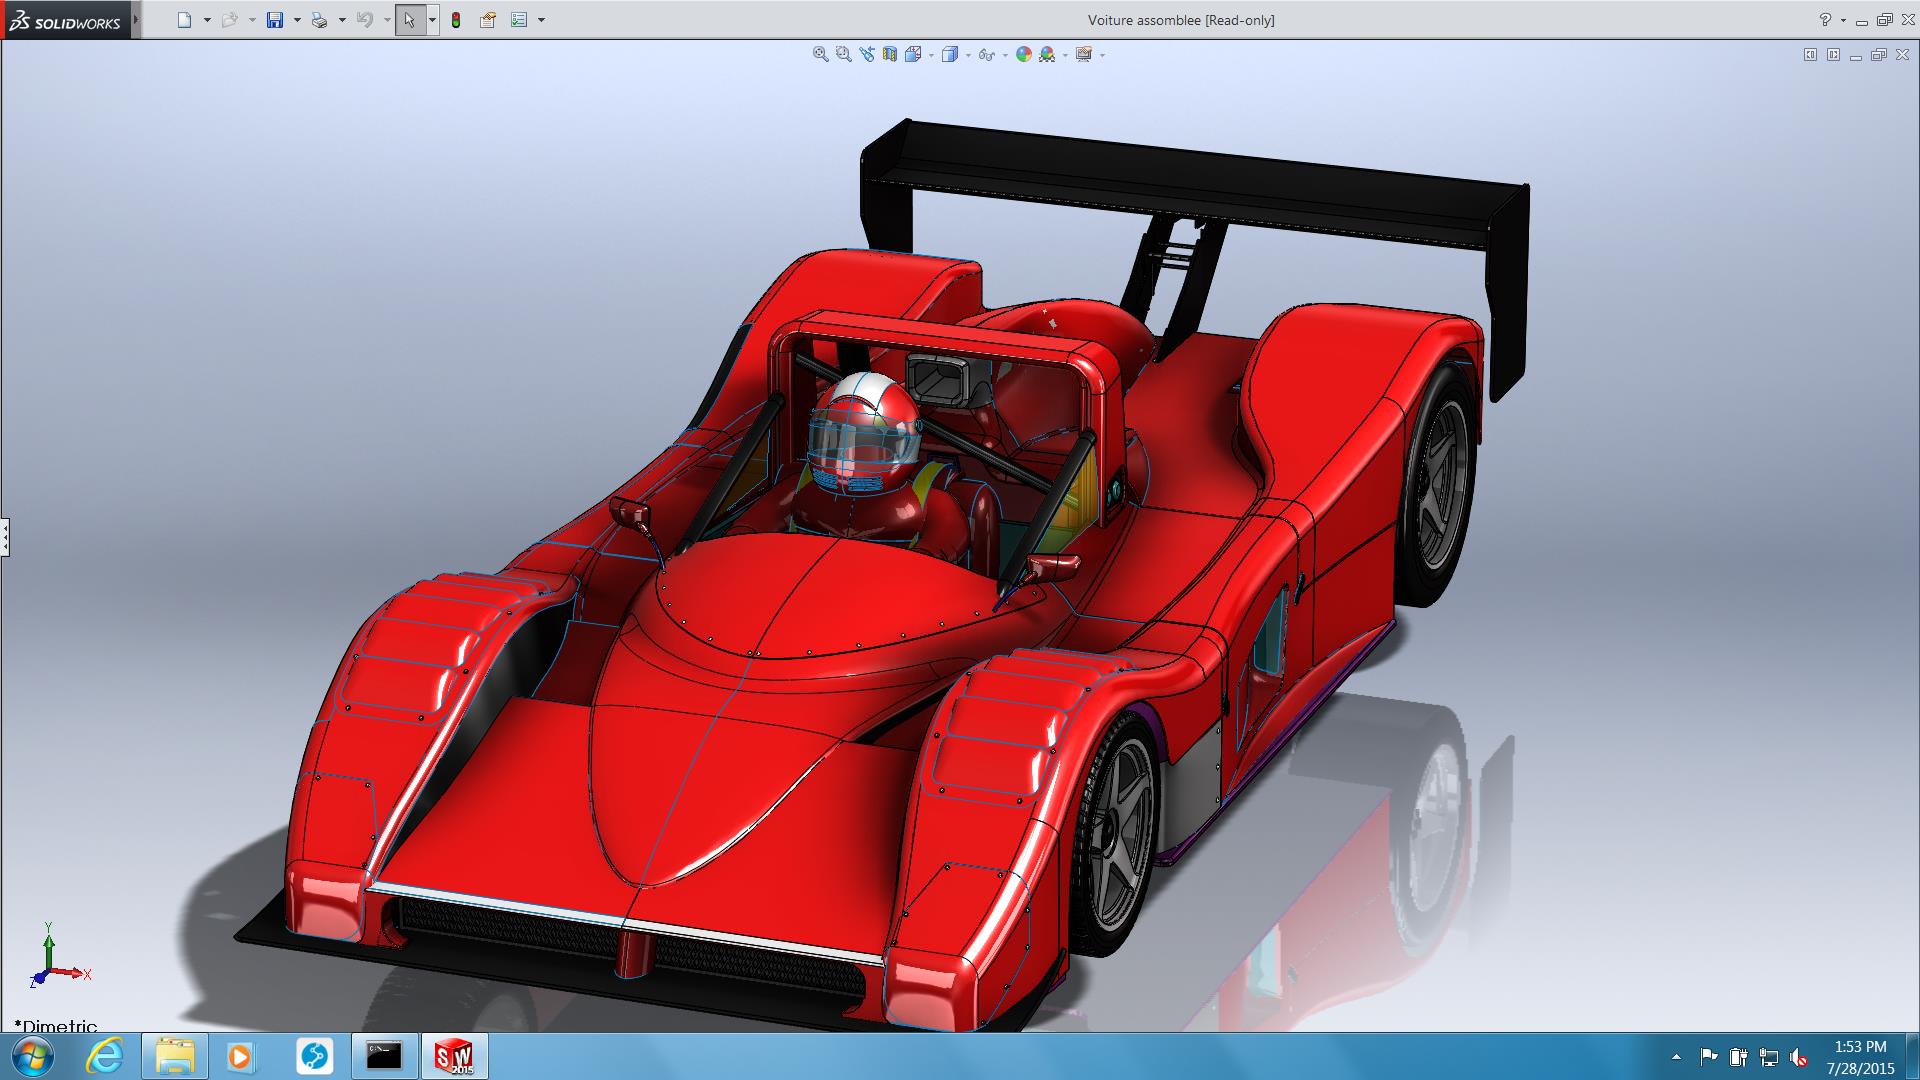
Task: Click the Edit Appearance color ball icon
Action: tap(1023, 55)
